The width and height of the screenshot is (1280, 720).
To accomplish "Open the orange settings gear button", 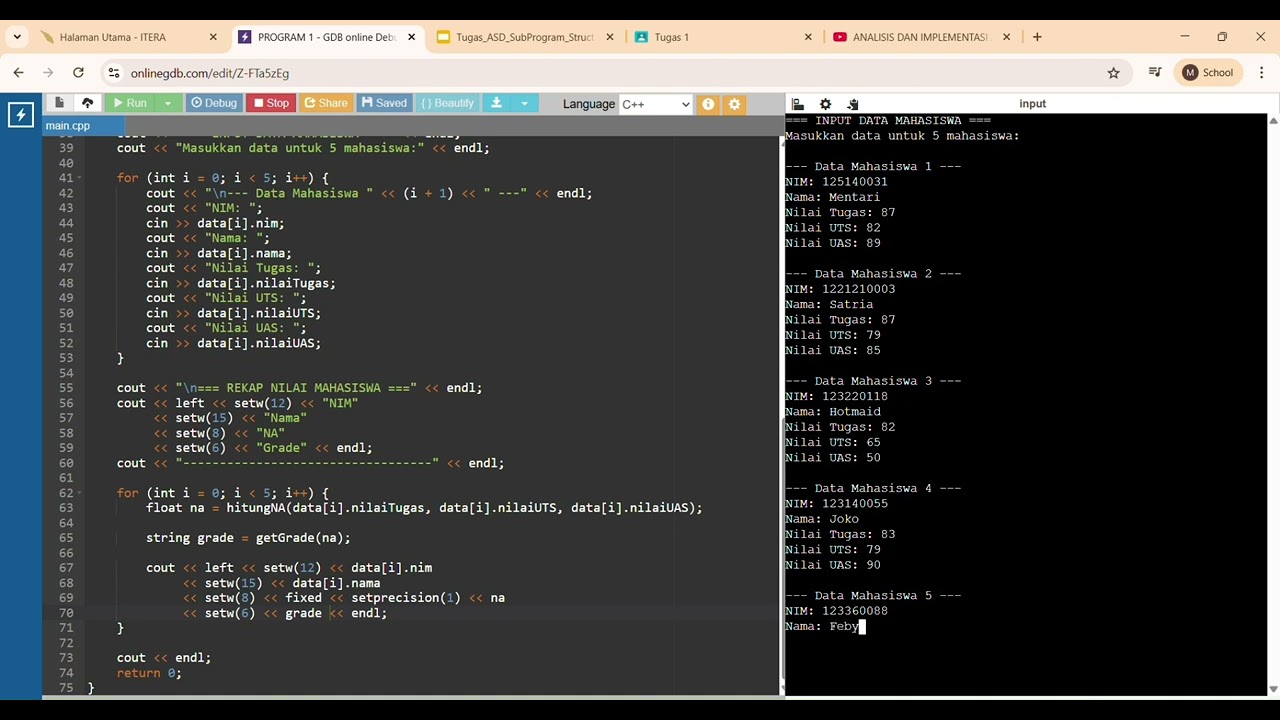I will (x=734, y=104).
